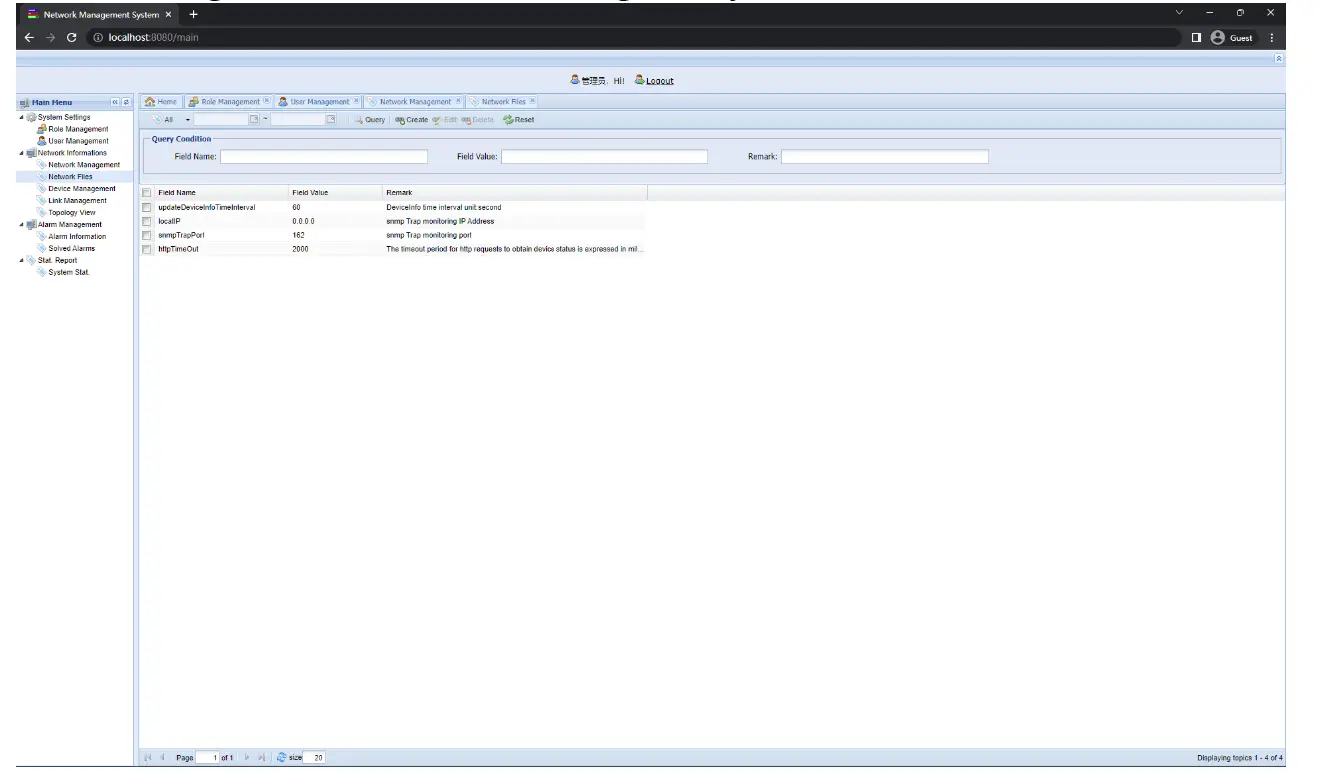Click the browser reload button

point(69,37)
